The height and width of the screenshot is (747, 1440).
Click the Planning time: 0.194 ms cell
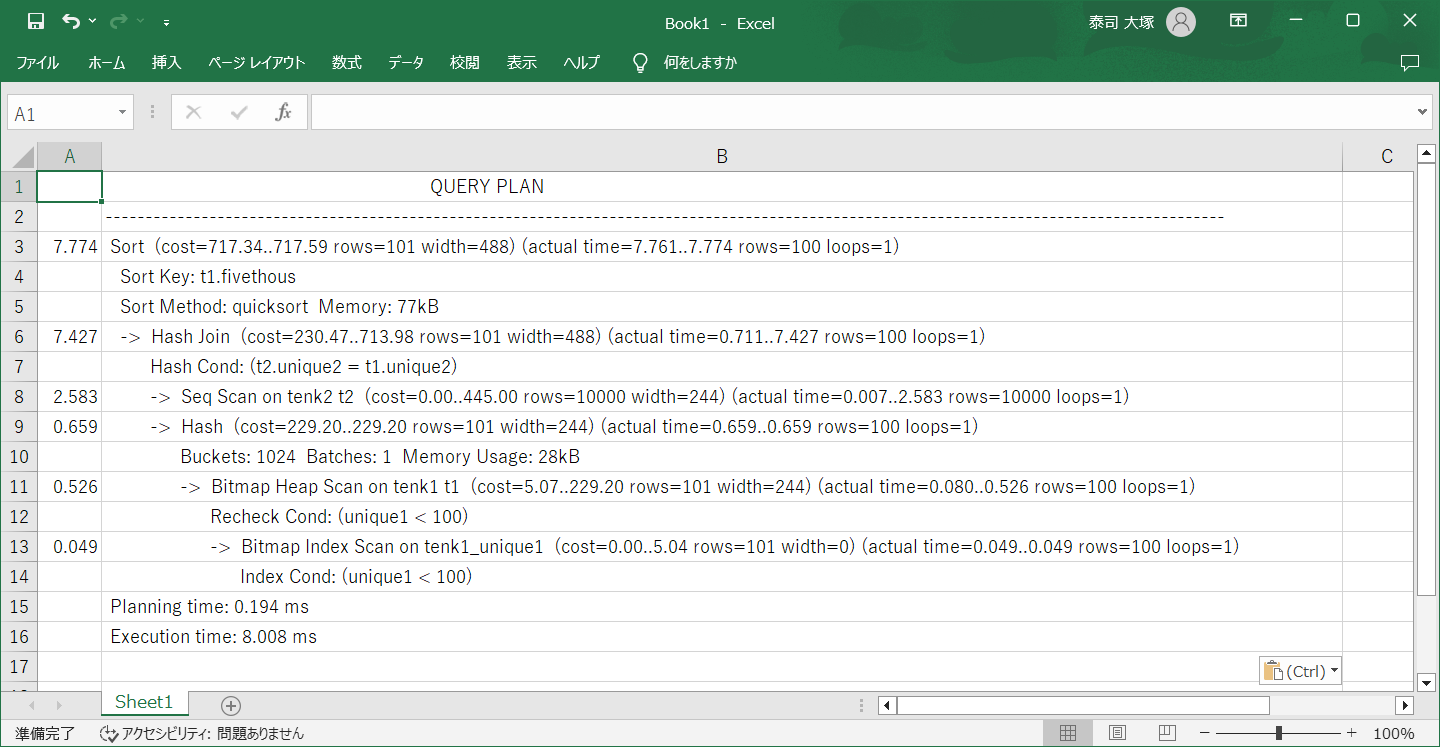(722, 607)
